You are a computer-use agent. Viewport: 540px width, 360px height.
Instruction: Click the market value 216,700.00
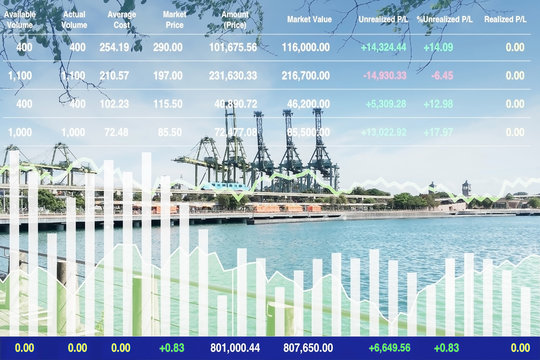(x=305, y=75)
